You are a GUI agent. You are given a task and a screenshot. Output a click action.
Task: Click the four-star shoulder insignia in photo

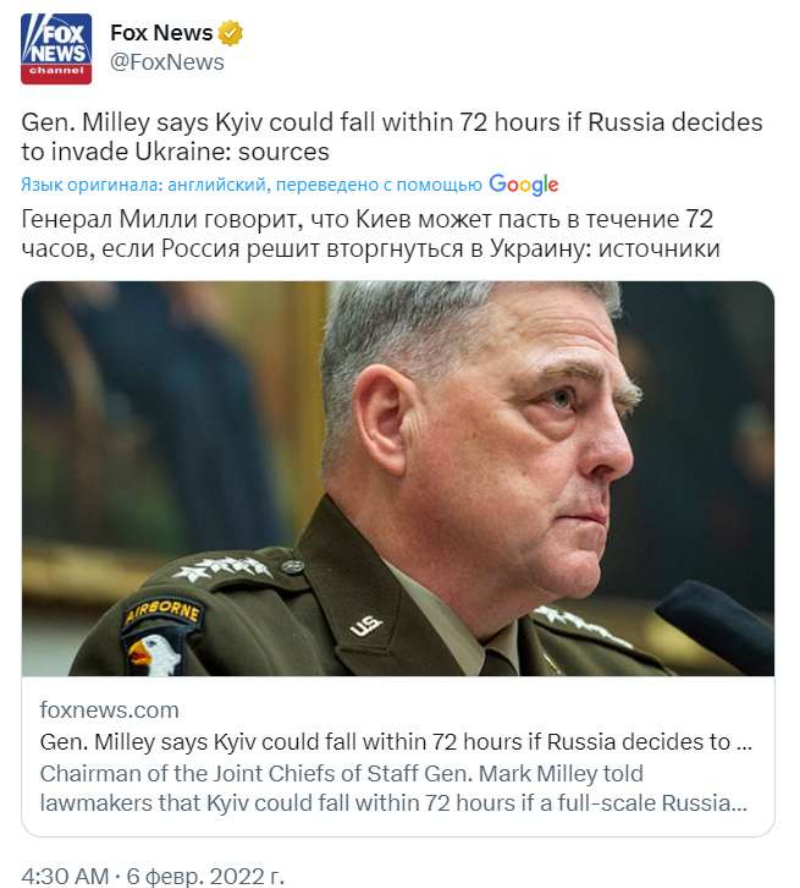[222, 569]
